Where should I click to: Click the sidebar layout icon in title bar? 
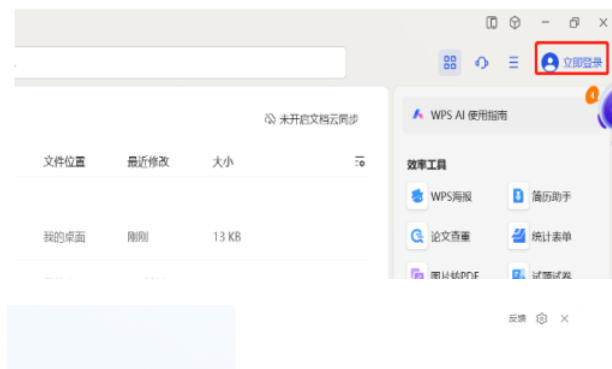[491, 23]
